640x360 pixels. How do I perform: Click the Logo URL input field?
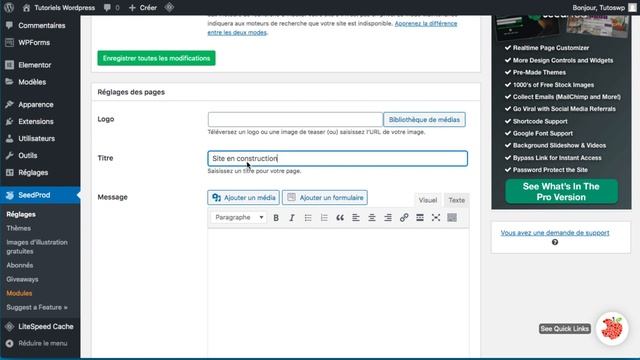[295, 120]
